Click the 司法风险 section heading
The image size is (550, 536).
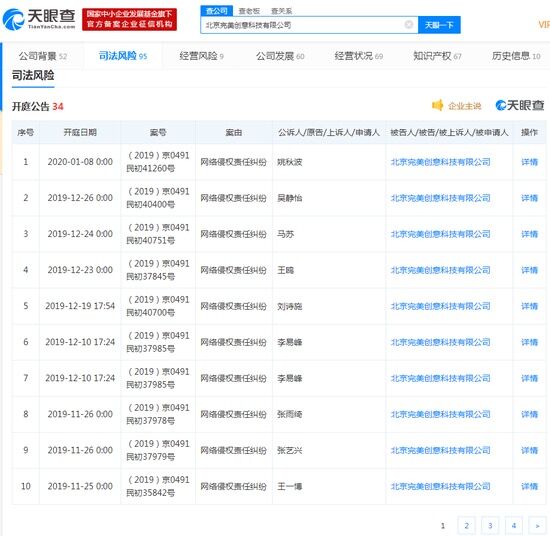(x=33, y=75)
